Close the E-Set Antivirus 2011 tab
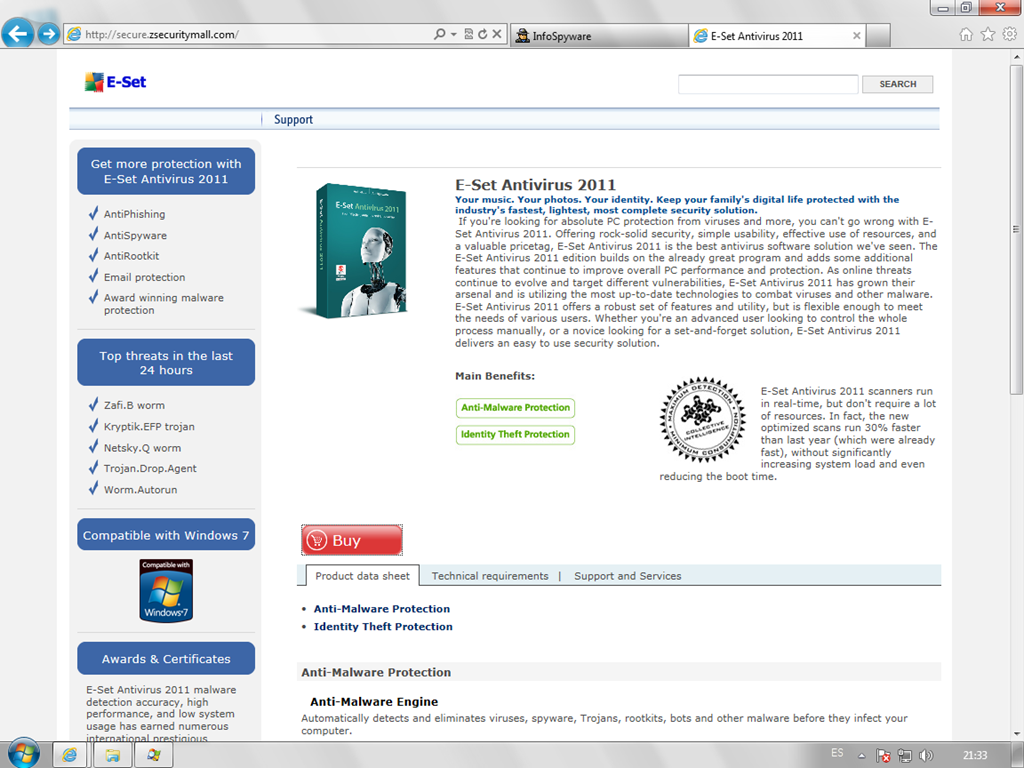Image resolution: width=1024 pixels, height=768 pixels. tap(856, 36)
